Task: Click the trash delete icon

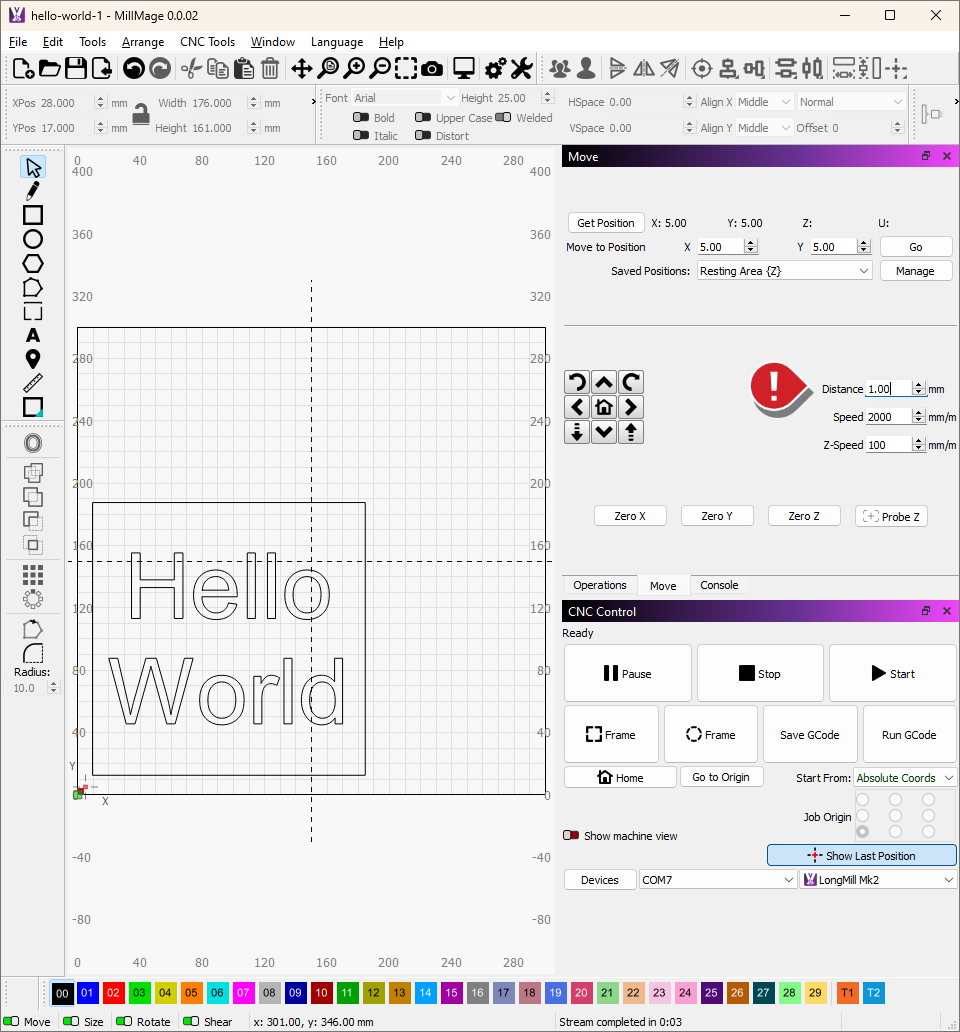Action: 270,69
